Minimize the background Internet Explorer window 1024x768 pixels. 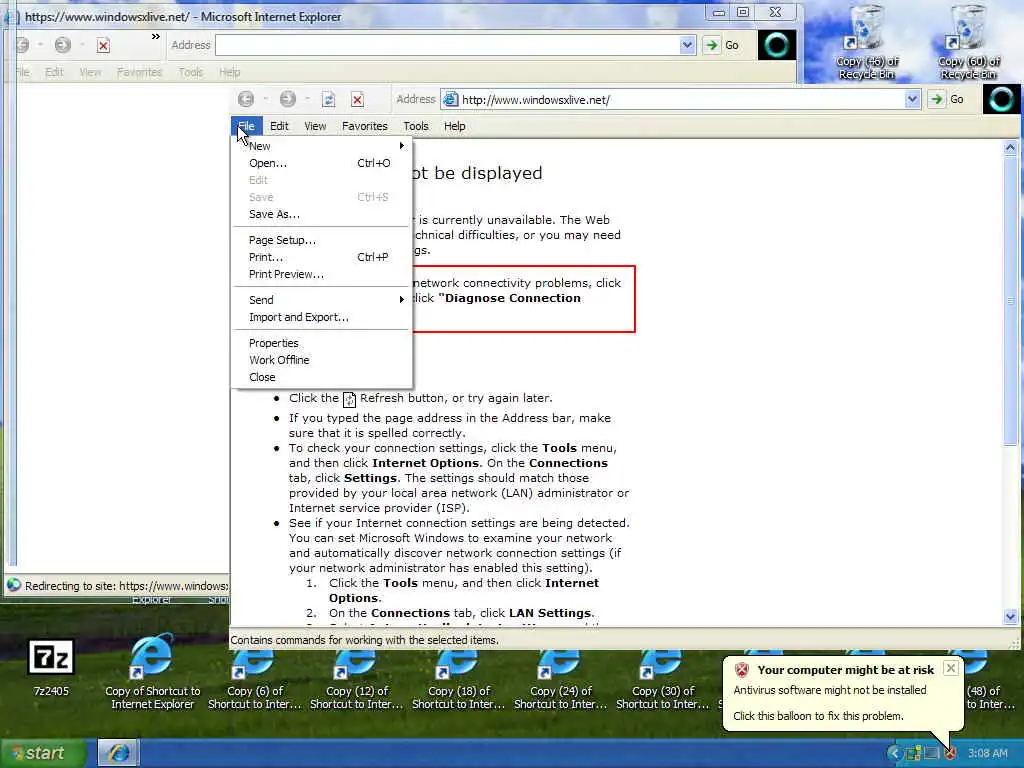(x=718, y=12)
